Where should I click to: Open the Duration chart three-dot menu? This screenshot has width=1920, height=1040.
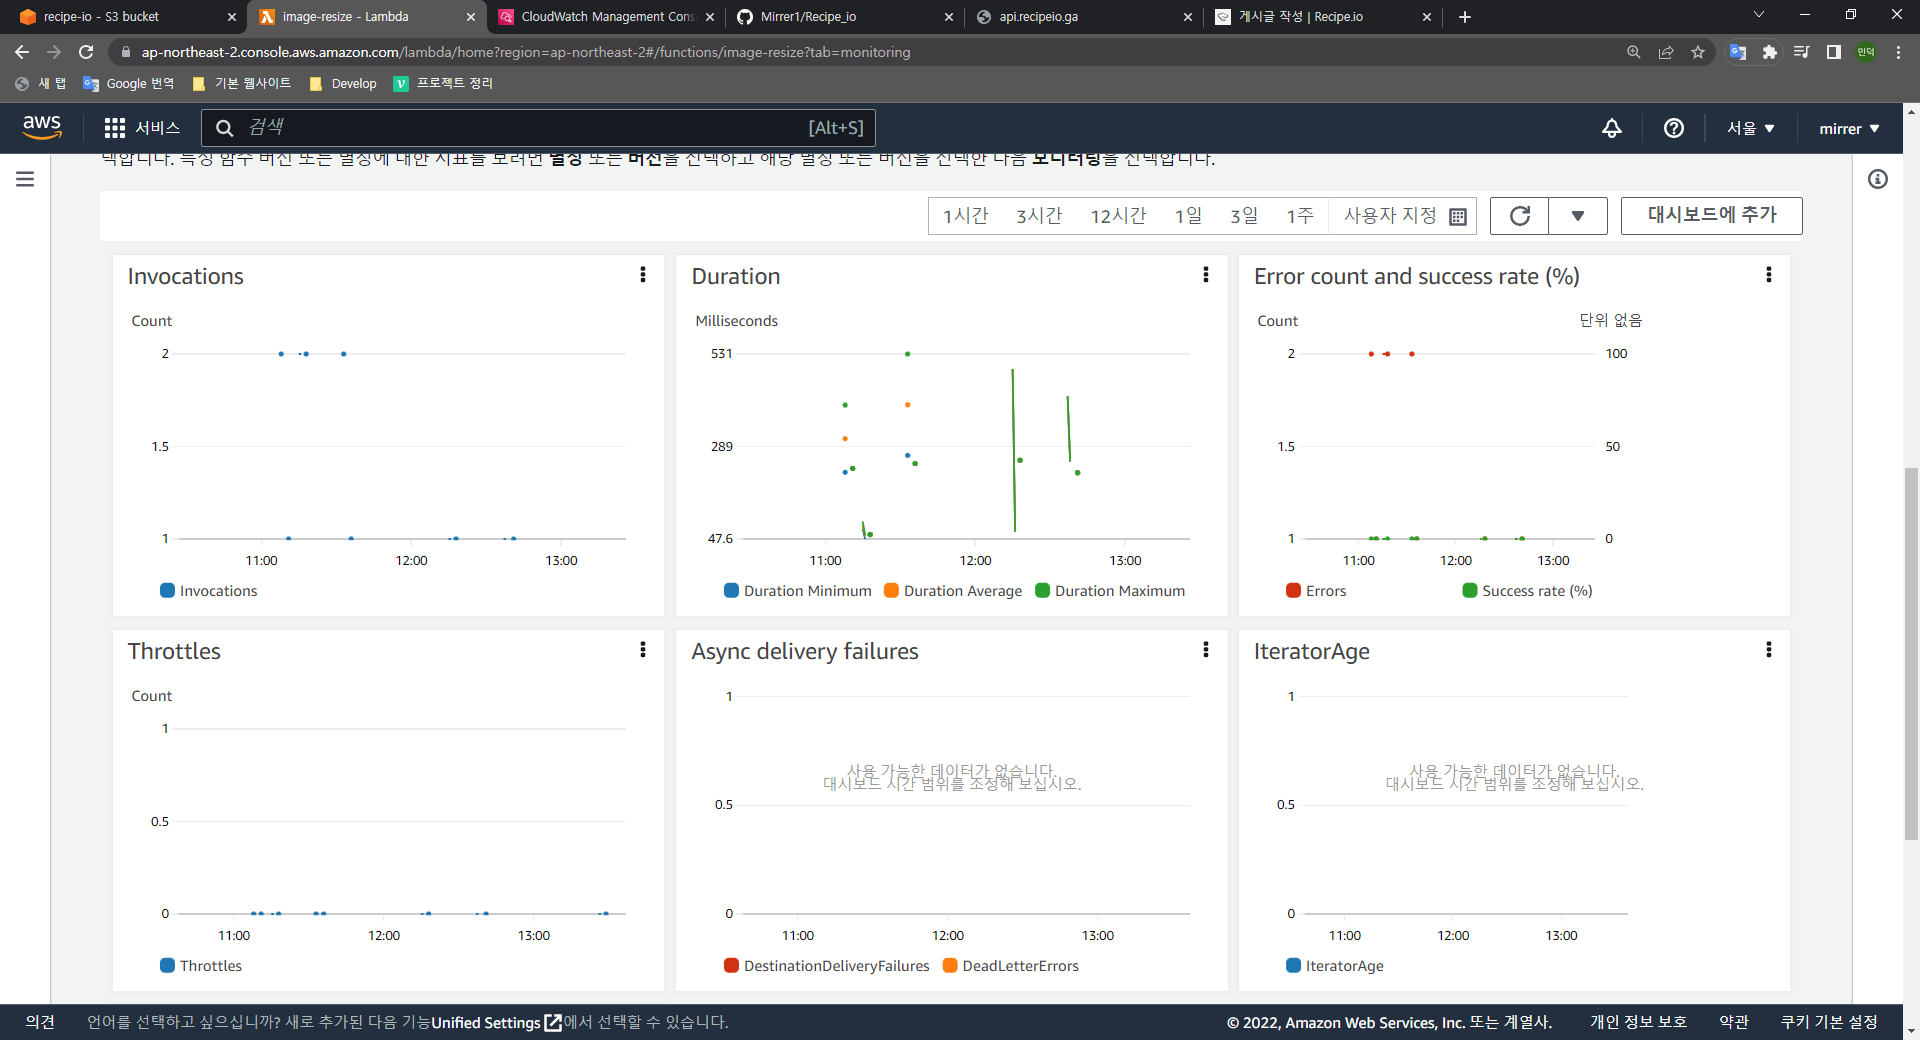click(1206, 275)
